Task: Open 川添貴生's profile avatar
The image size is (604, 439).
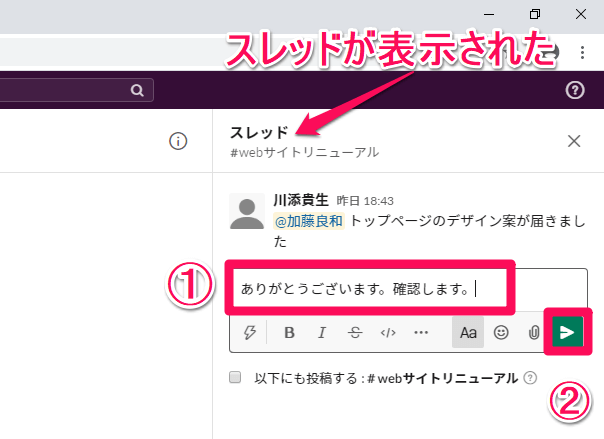Action: [247, 210]
